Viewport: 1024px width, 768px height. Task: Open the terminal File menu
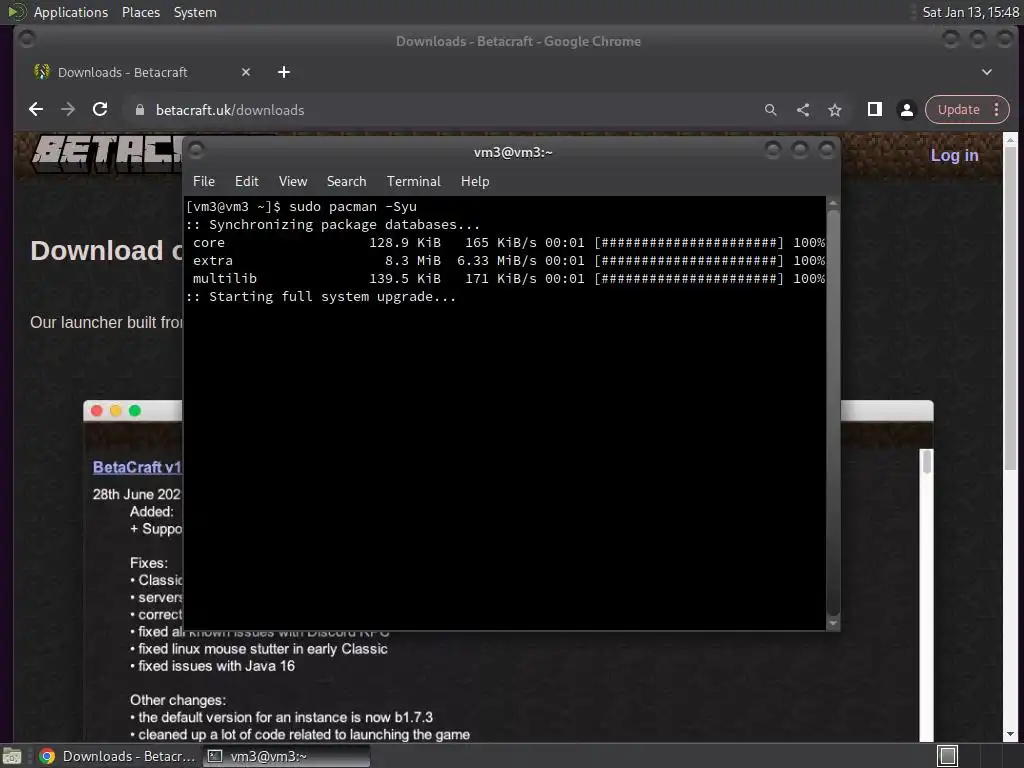pos(204,182)
